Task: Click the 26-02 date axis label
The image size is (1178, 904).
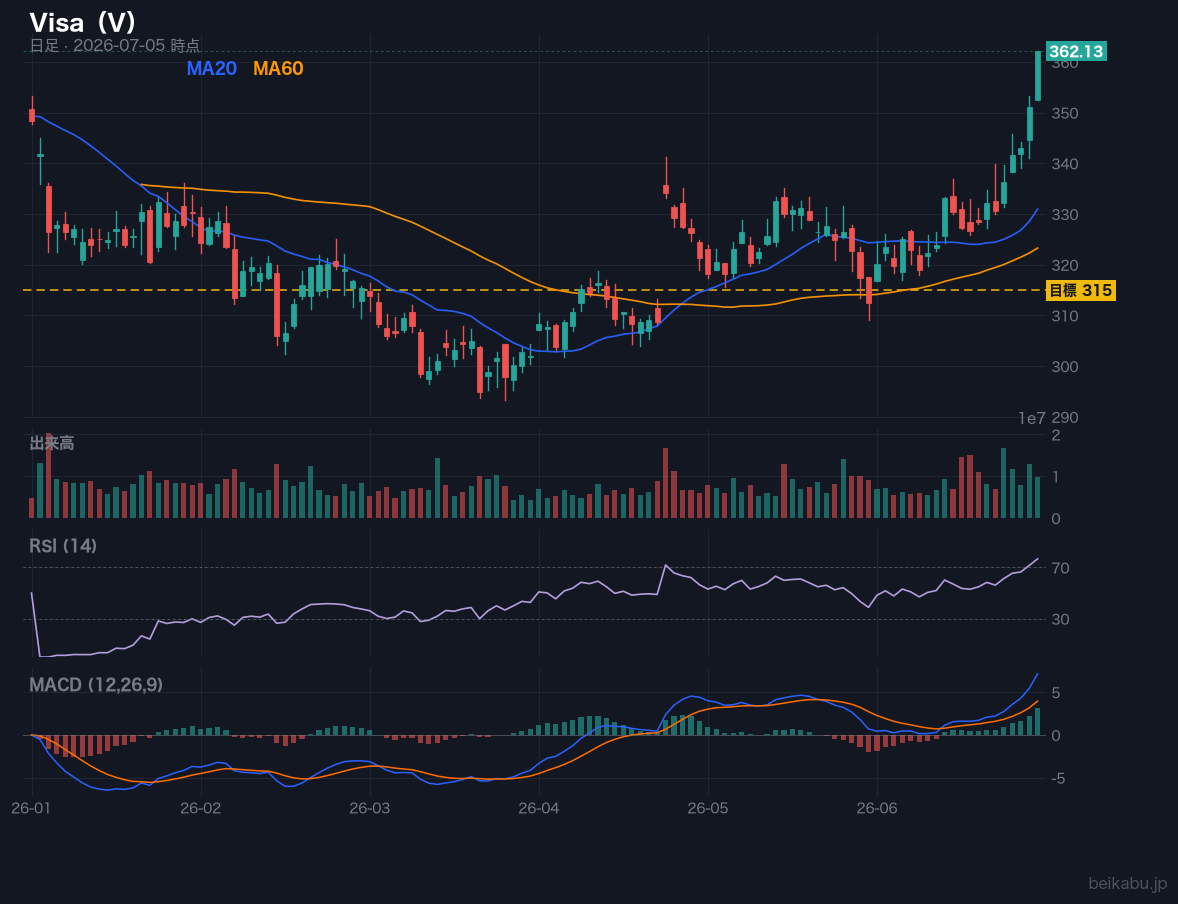Action: pos(201,809)
